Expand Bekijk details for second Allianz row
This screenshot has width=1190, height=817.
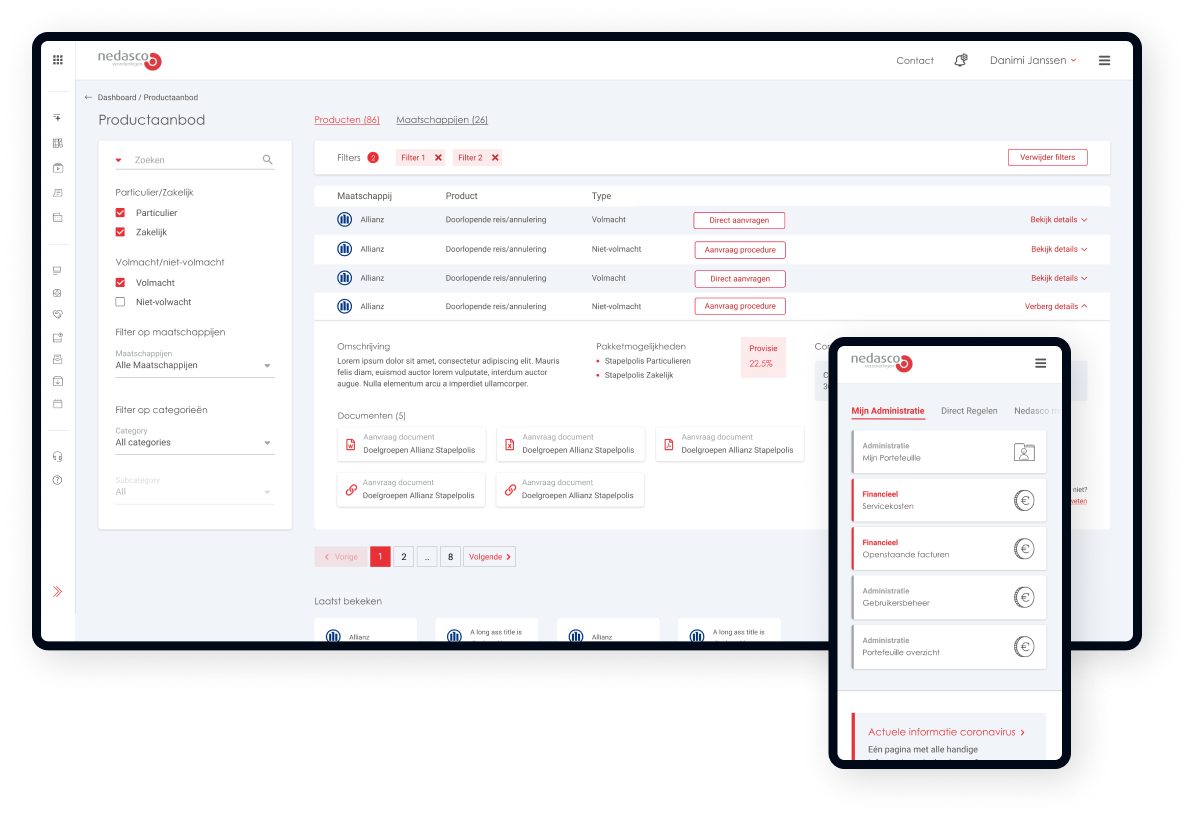[x=1059, y=249]
